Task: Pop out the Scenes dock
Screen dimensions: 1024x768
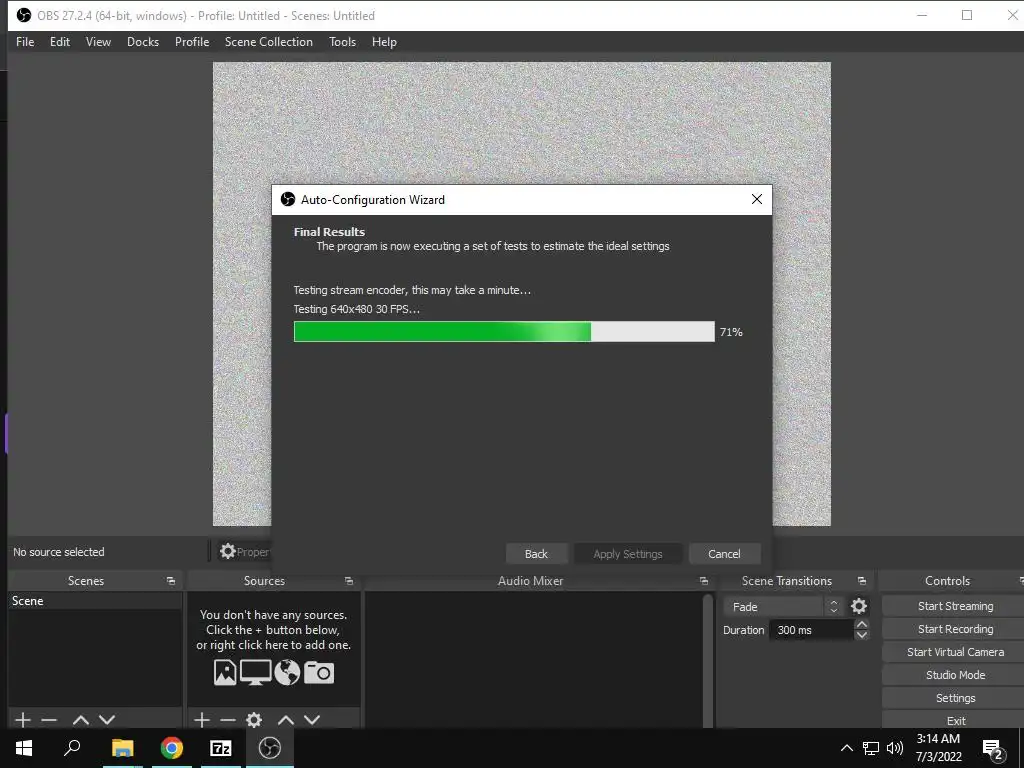Action: 170,581
